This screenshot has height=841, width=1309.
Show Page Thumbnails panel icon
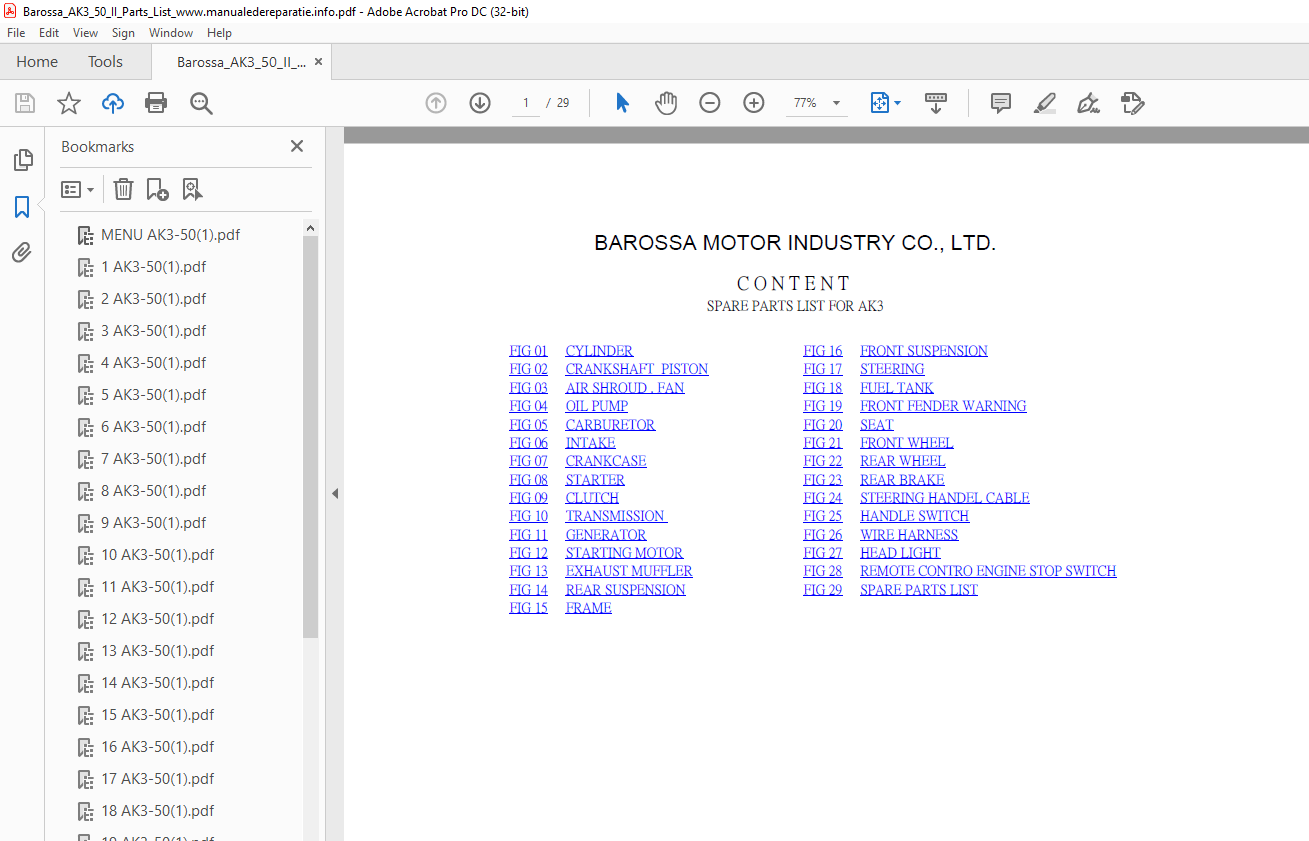(22, 160)
